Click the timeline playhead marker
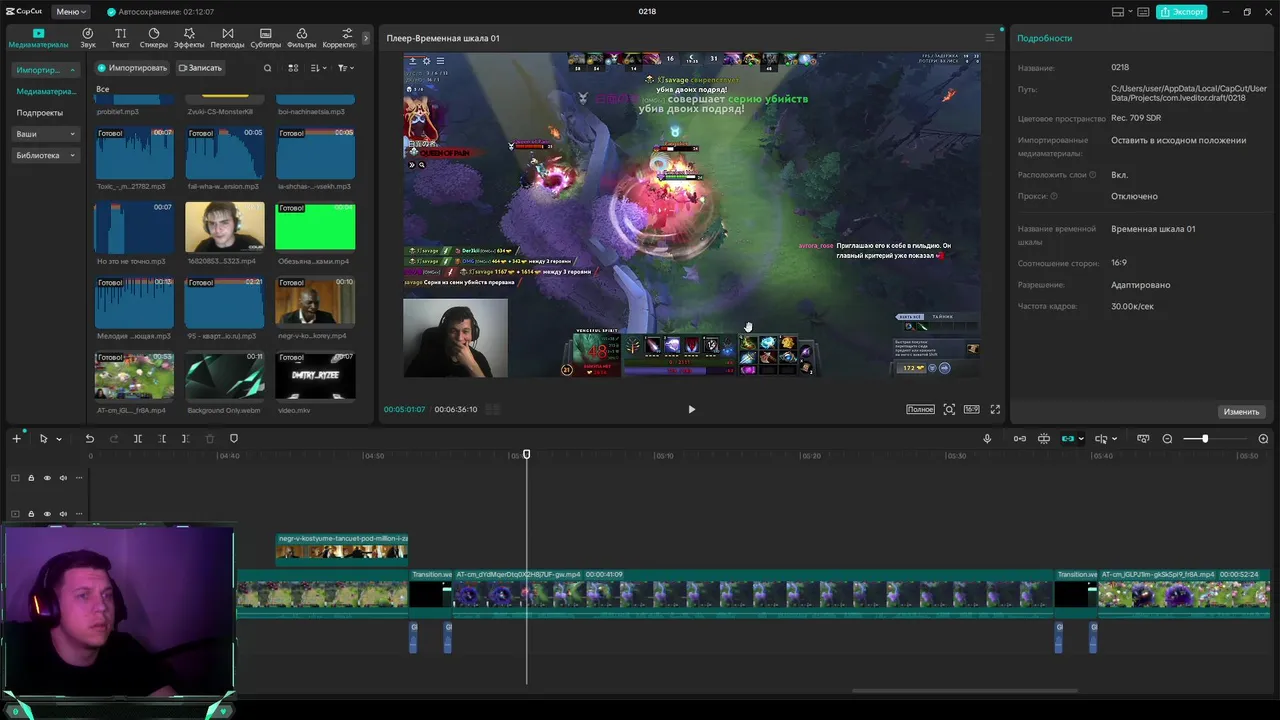 [527, 455]
